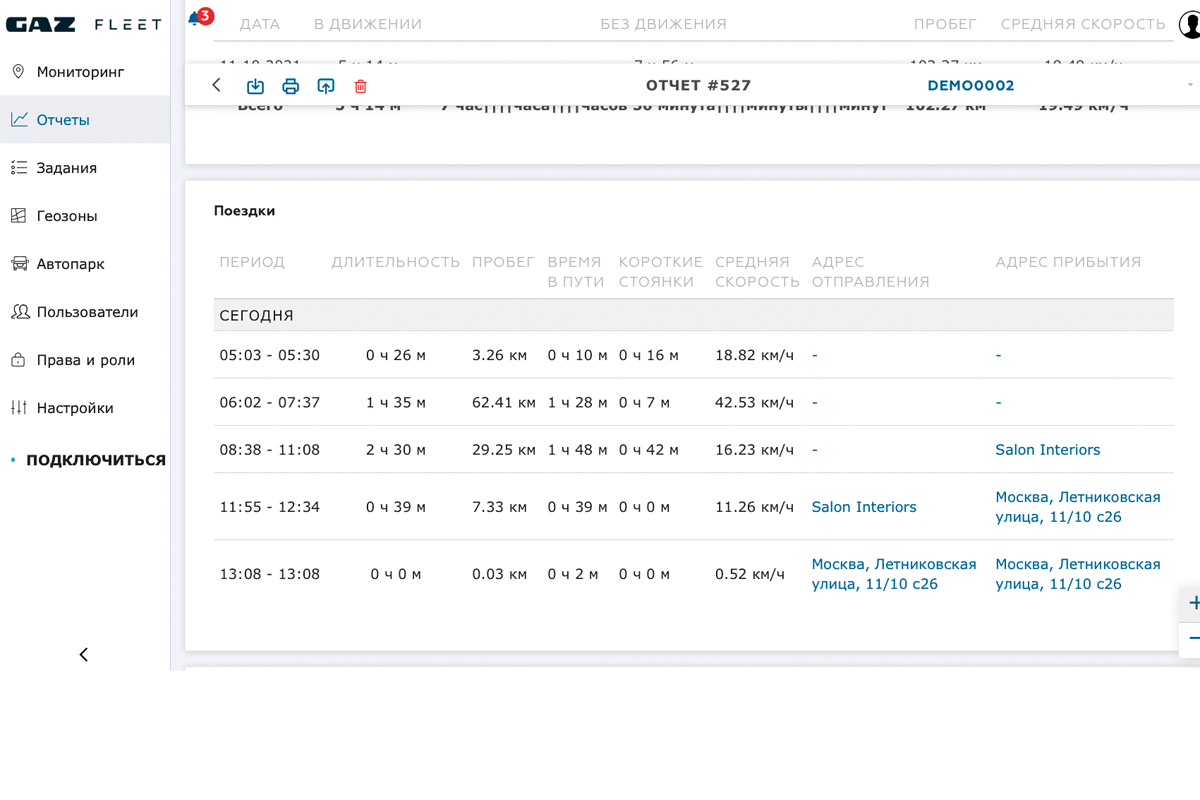Click the БЕЗ ДВИЖЕНИЯ summary header
The image size is (1200, 800).
(x=663, y=24)
